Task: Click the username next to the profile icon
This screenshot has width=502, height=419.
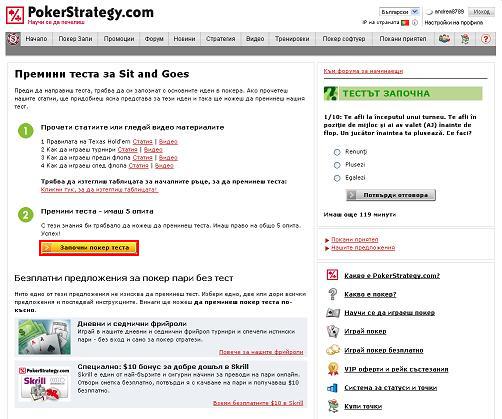Action: [x=449, y=11]
